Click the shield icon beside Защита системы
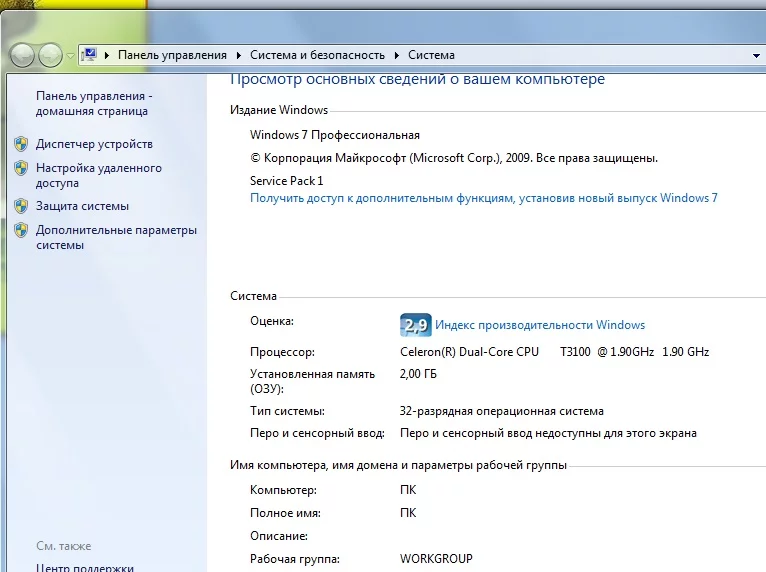 [21, 206]
